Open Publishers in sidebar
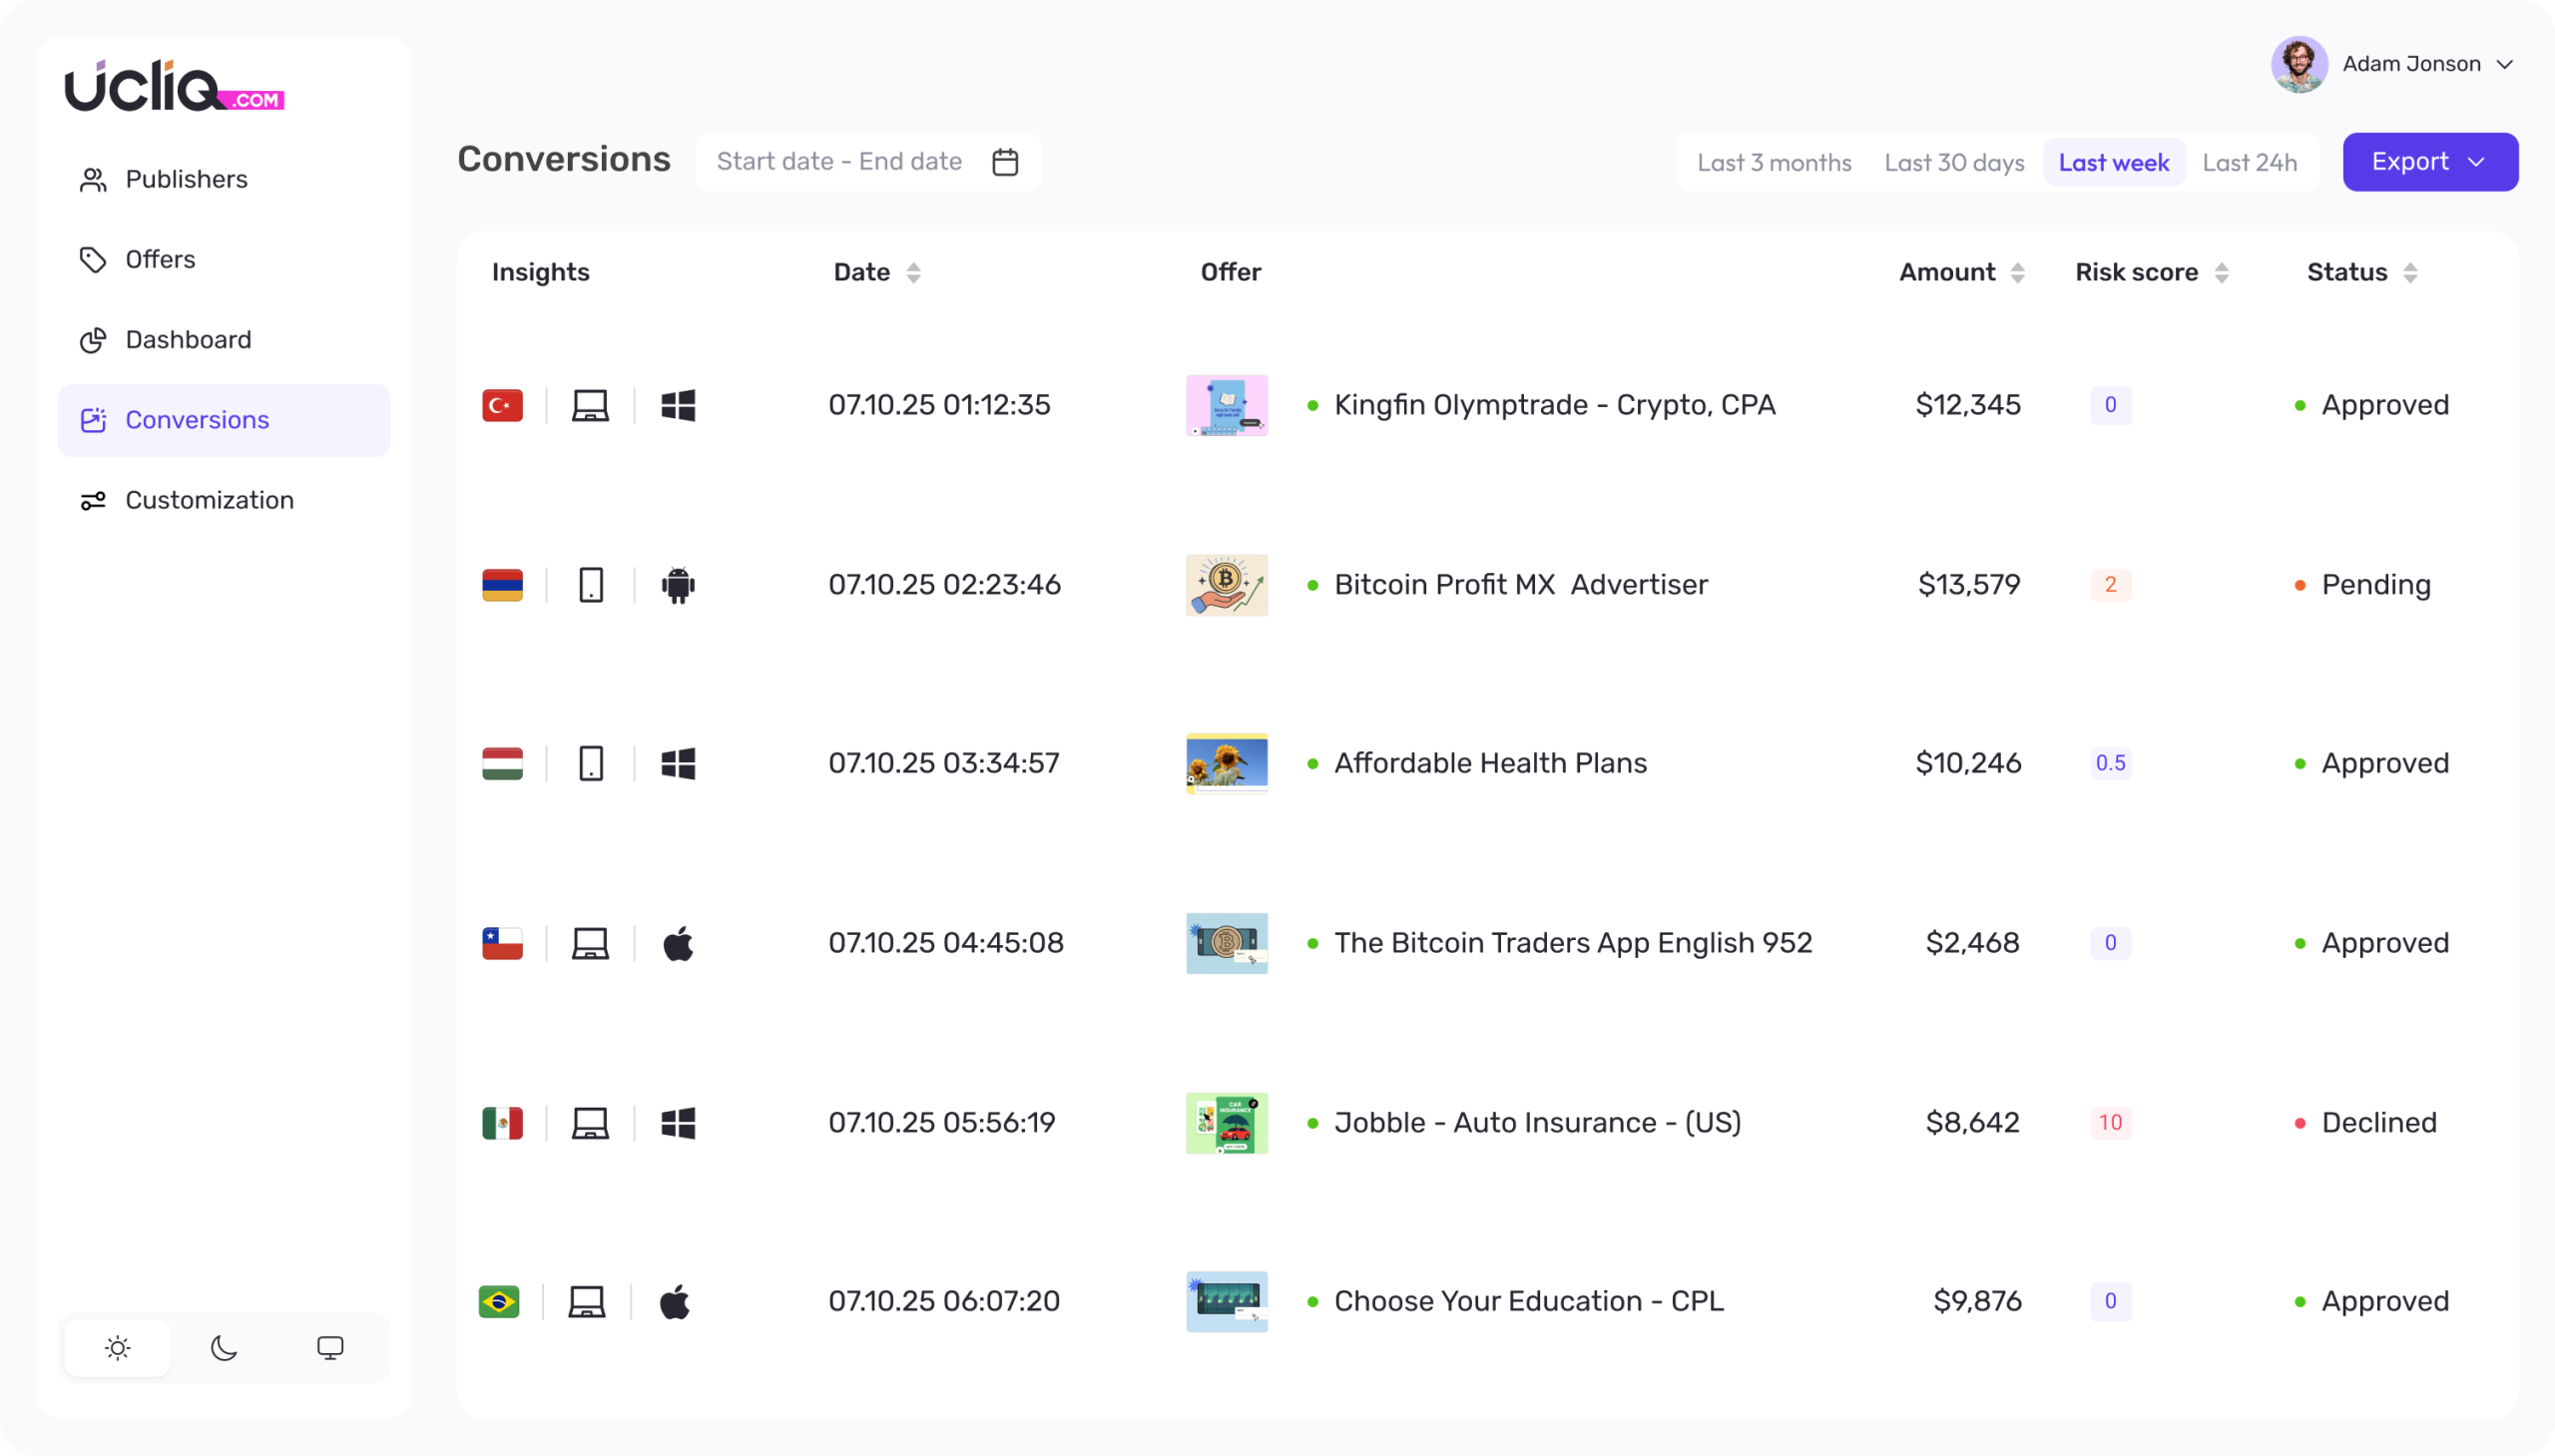This screenshot has height=1456, width=2555. point(186,179)
